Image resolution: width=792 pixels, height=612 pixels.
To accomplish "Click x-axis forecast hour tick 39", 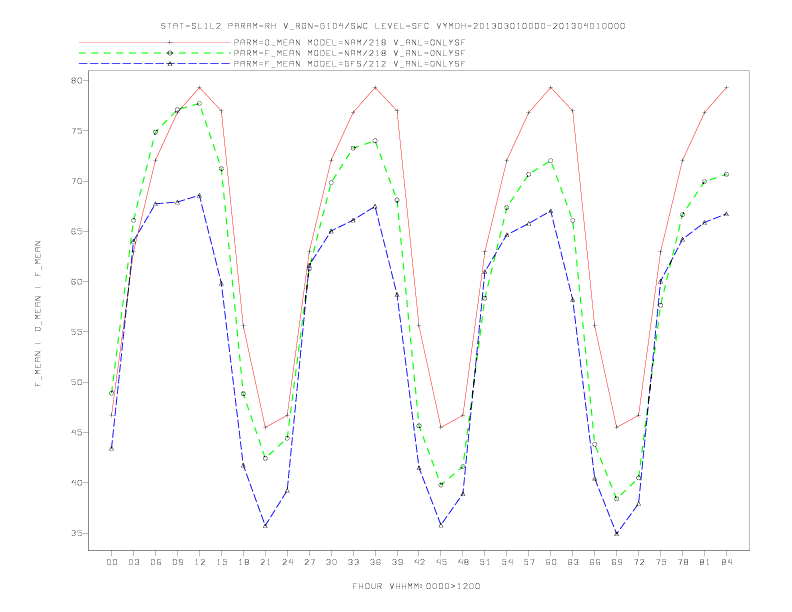I will point(397,562).
